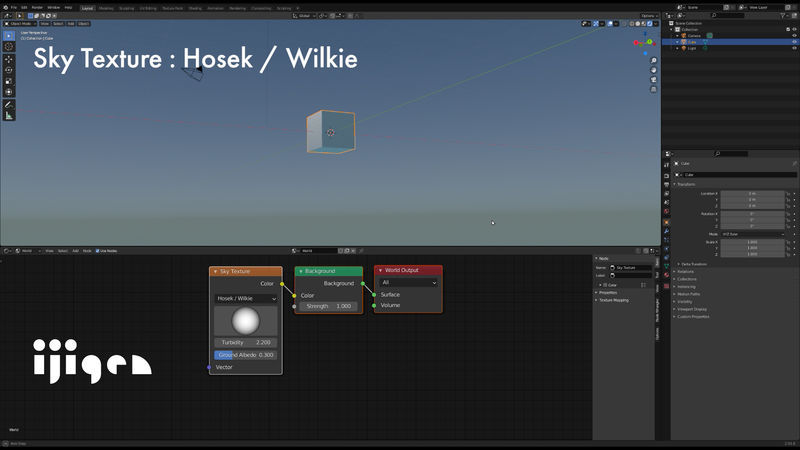Select the Transform tool
800x450 pixels.
pyautogui.click(x=9, y=92)
